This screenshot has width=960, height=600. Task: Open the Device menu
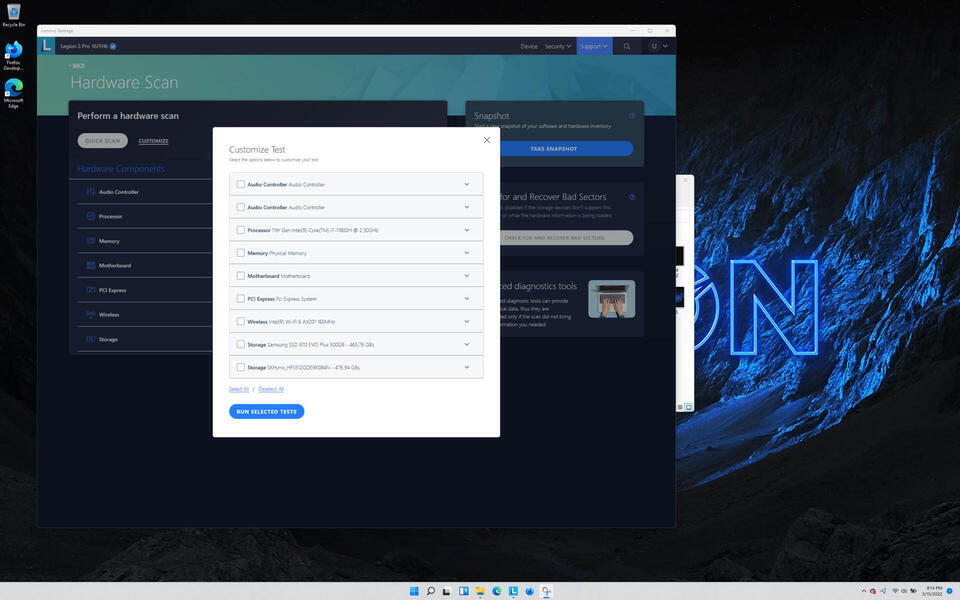click(x=529, y=47)
